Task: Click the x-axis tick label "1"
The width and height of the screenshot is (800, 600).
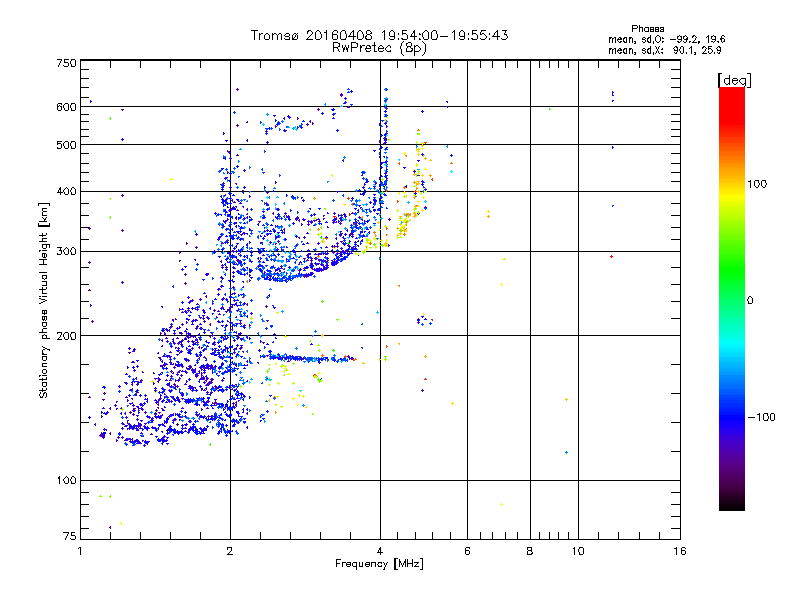Action: (x=80, y=551)
